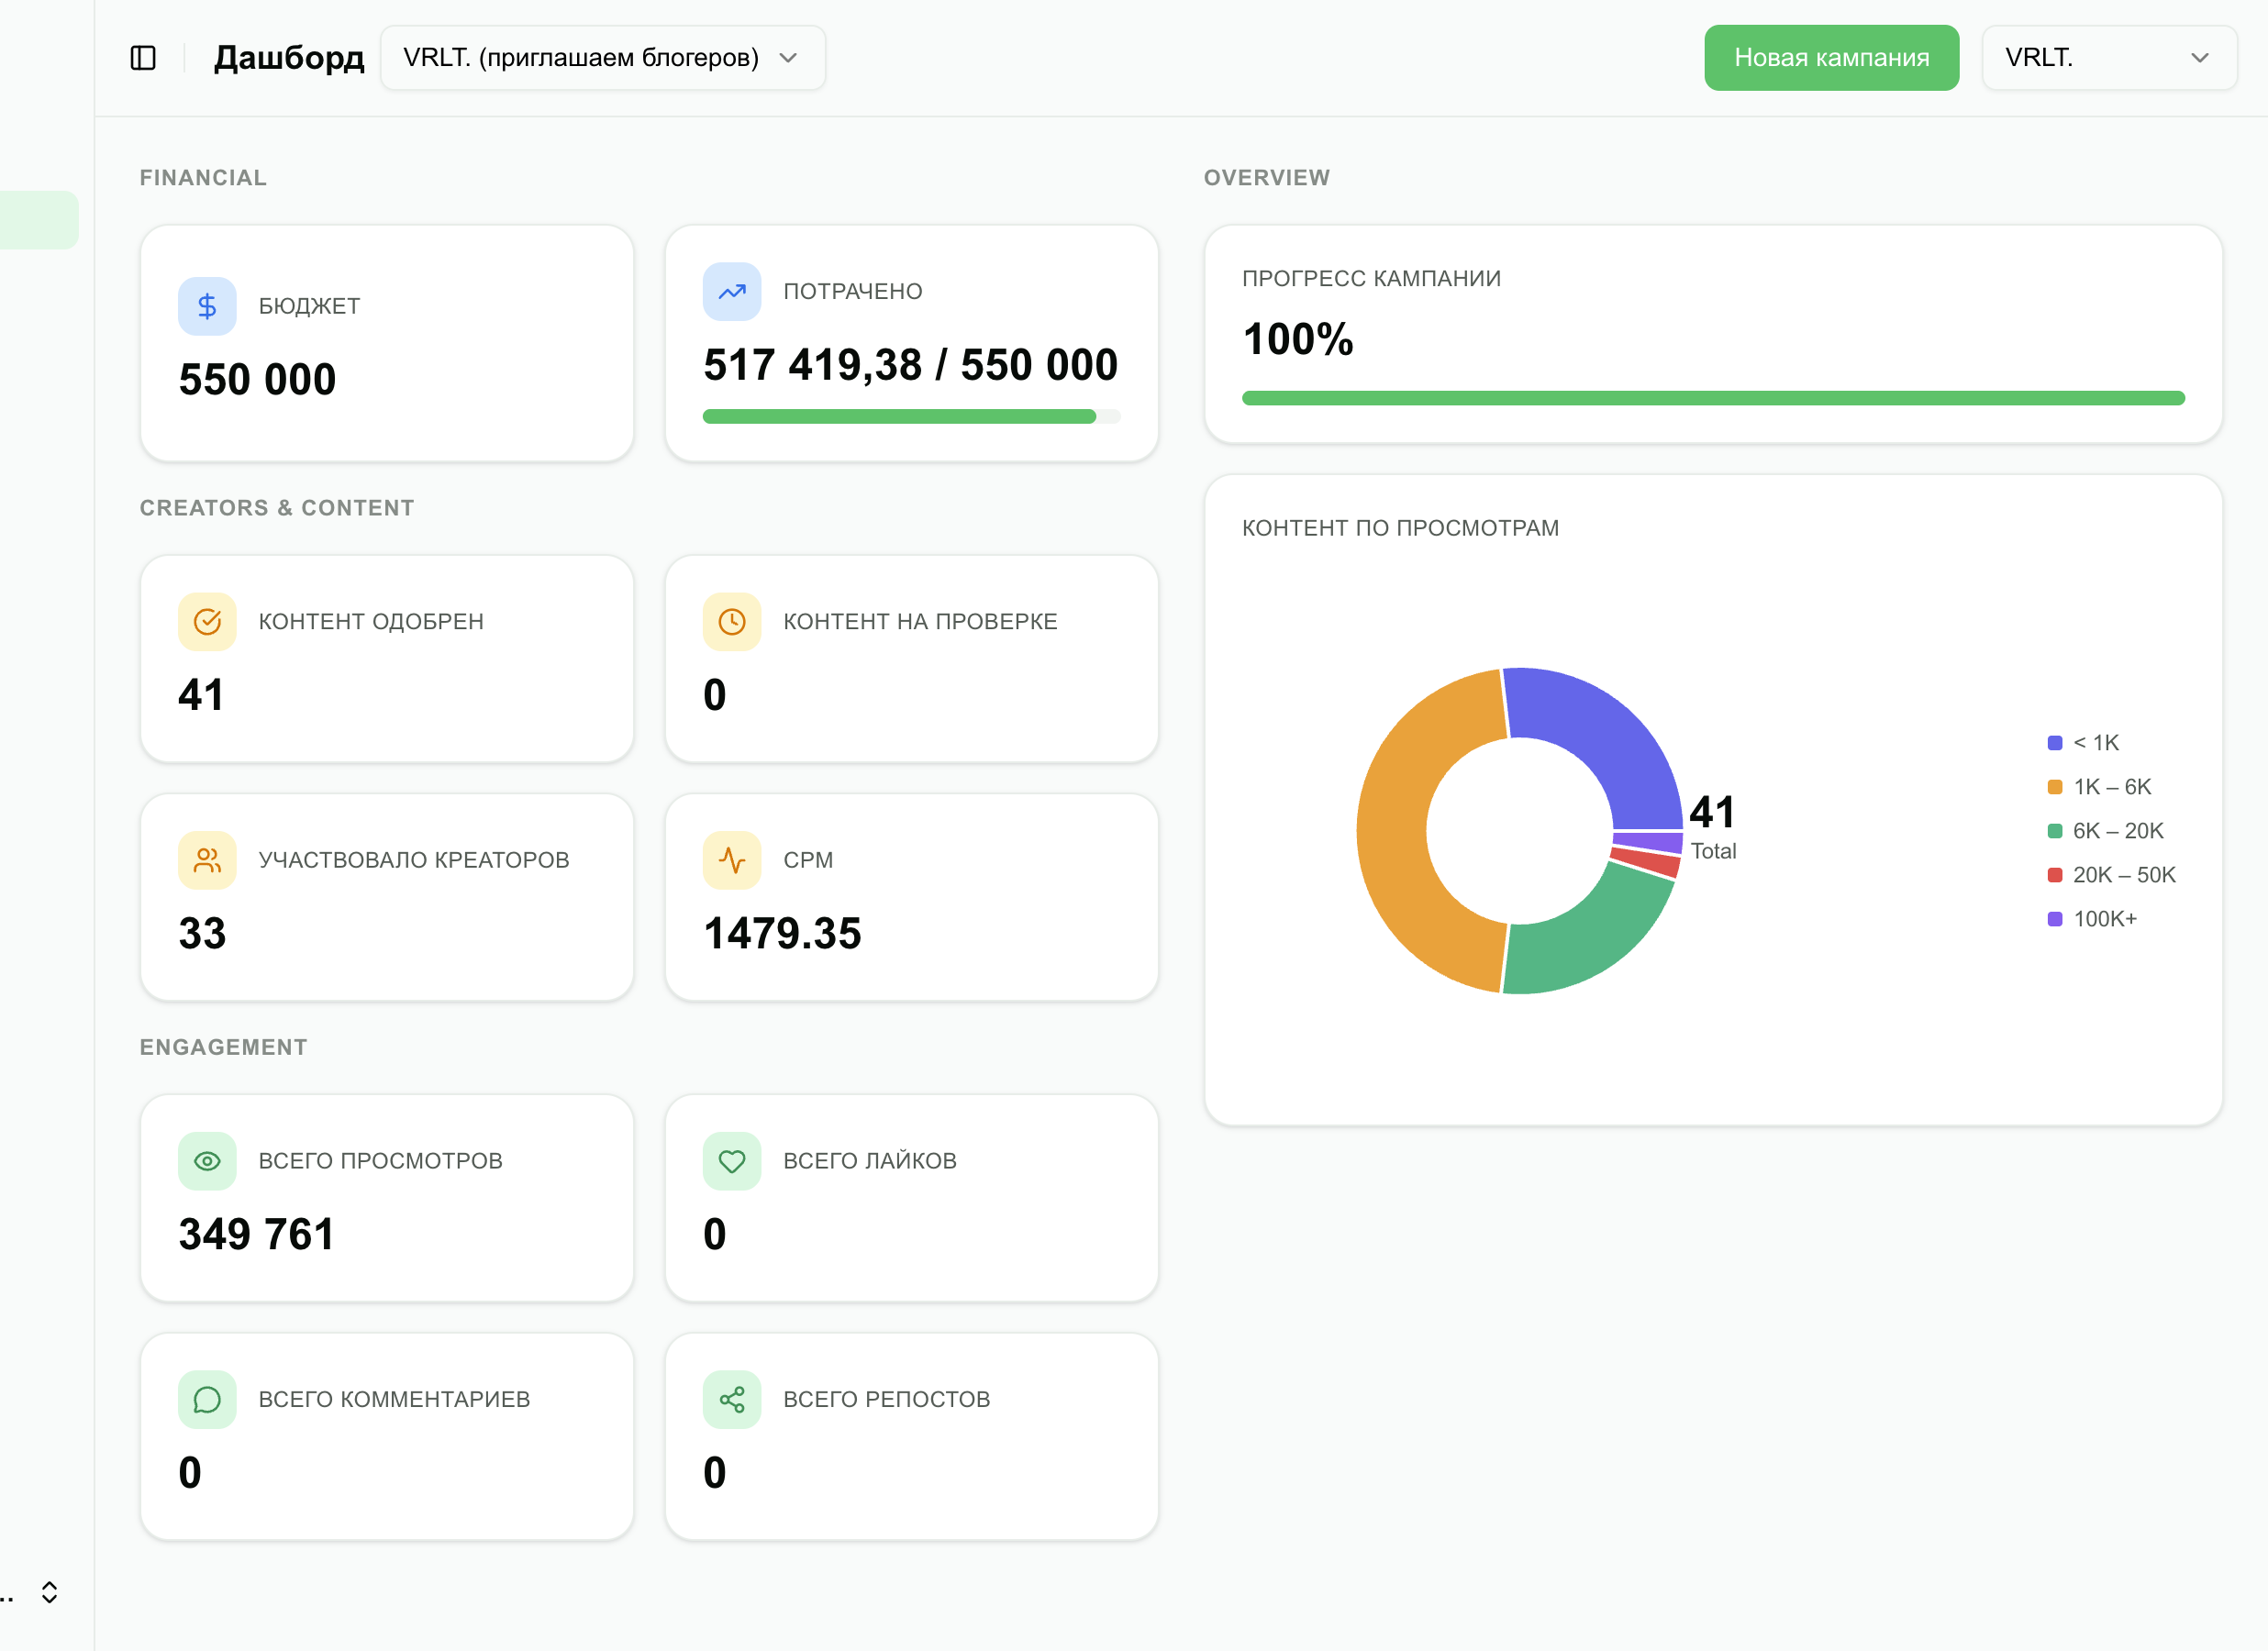Screen dimensions: 2268x1651
Task: Click the eye icon for Всего просмотров
Action: point(207,1161)
